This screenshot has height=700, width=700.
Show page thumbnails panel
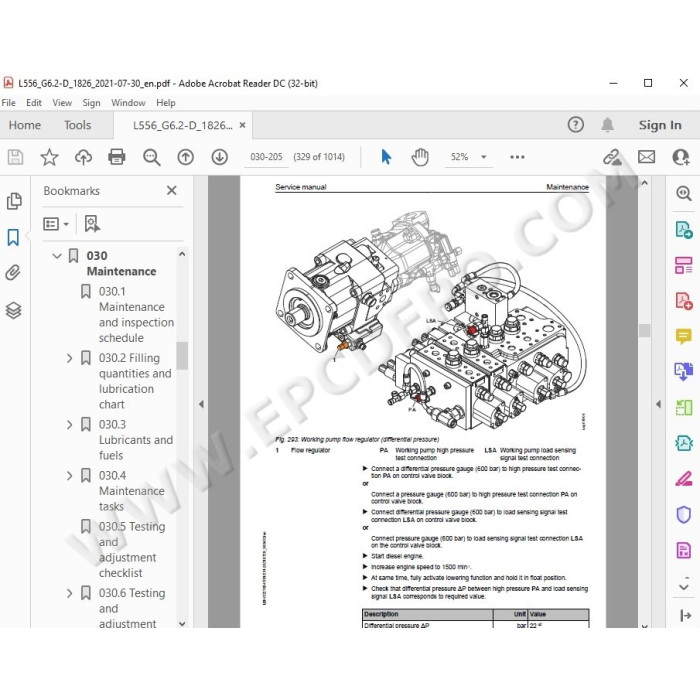click(14, 201)
